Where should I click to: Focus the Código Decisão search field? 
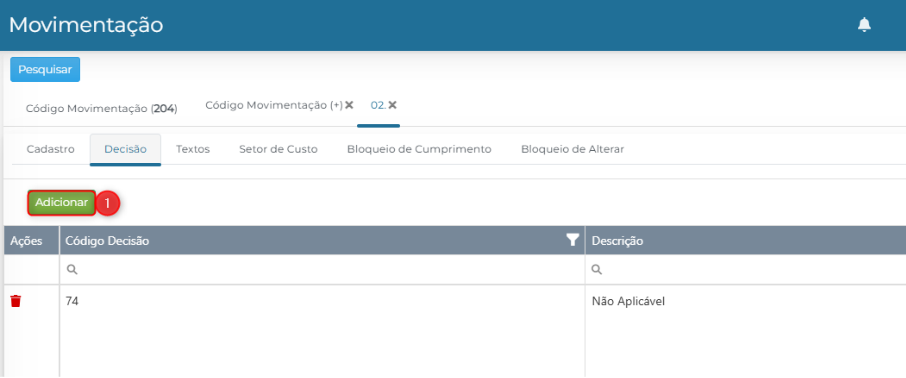(322, 269)
